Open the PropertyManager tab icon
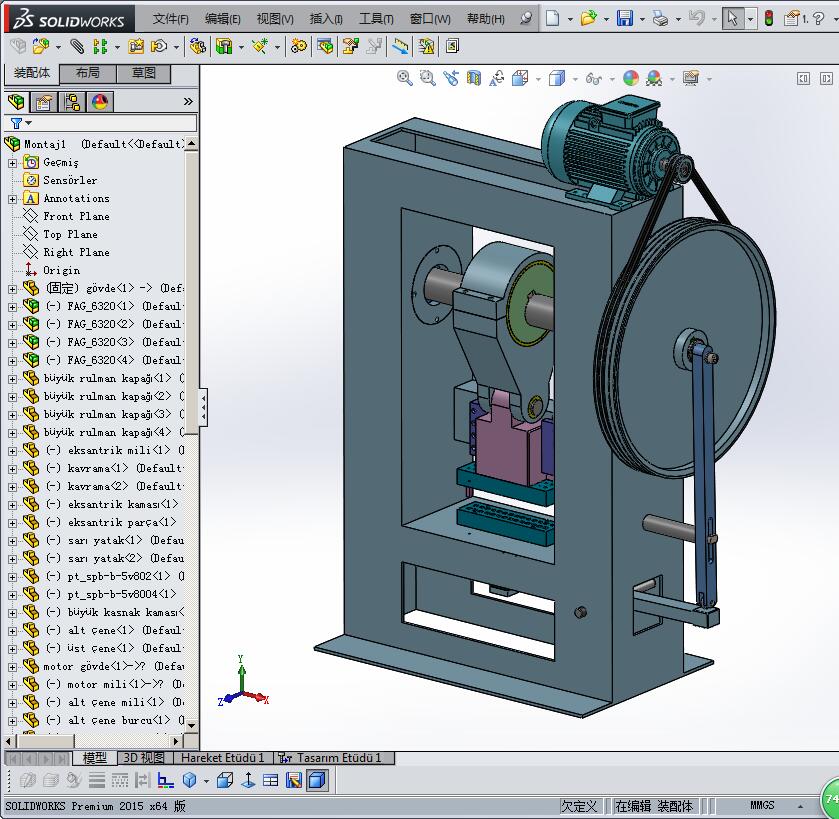This screenshot has height=819, width=839. (44, 102)
